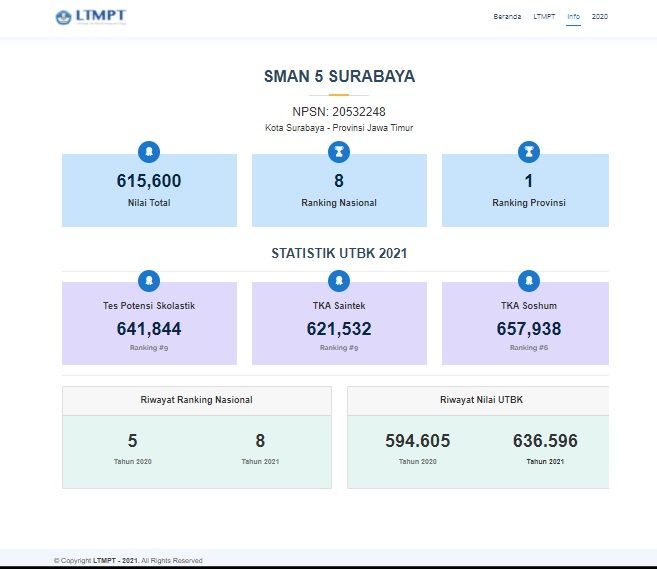
Task: Click the 657,938 score value
Action: click(529, 328)
